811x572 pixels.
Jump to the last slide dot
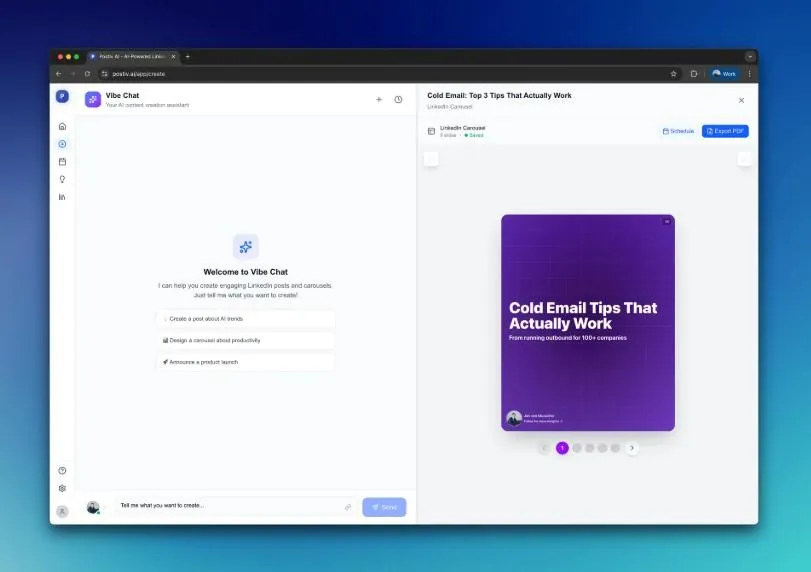tap(615, 448)
